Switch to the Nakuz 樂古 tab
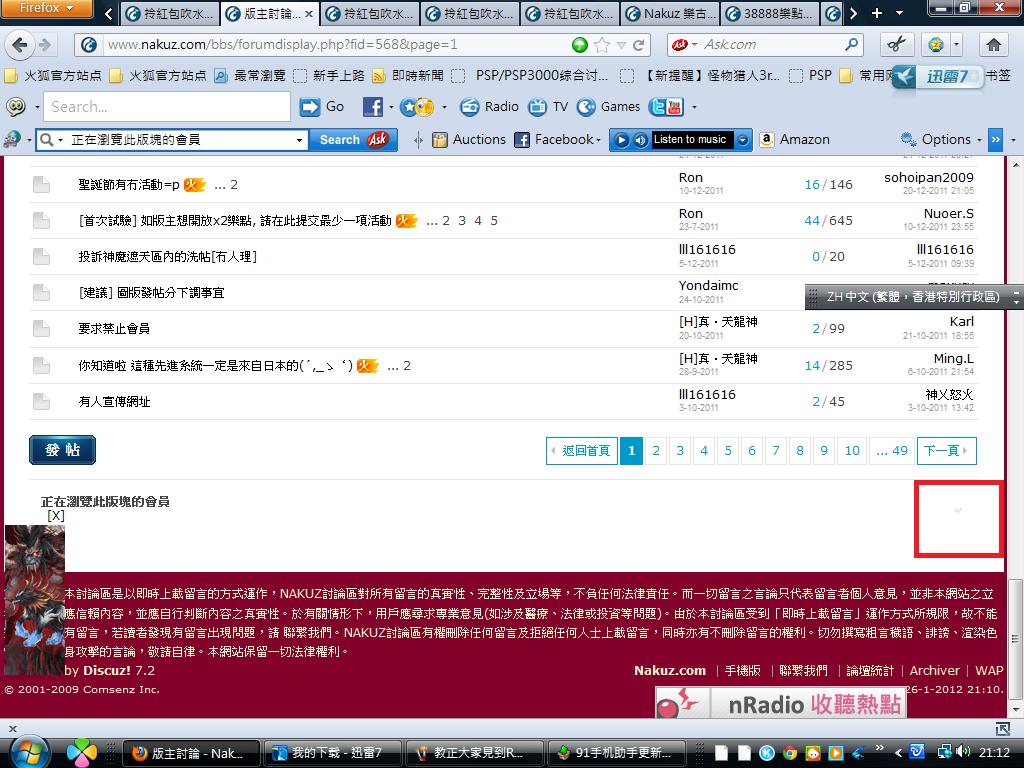This screenshot has width=1024, height=768. coord(671,13)
